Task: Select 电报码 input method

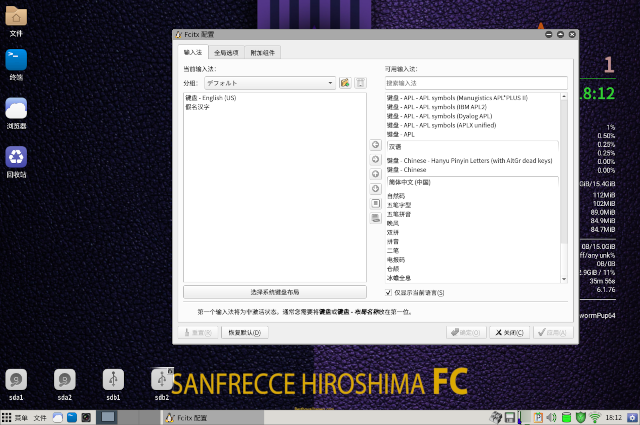Action: [x=473, y=260]
